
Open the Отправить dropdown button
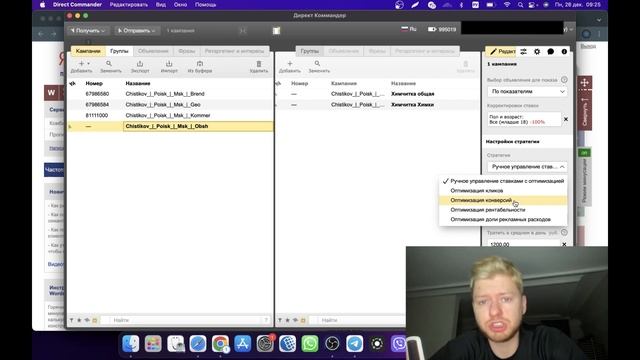(136, 31)
